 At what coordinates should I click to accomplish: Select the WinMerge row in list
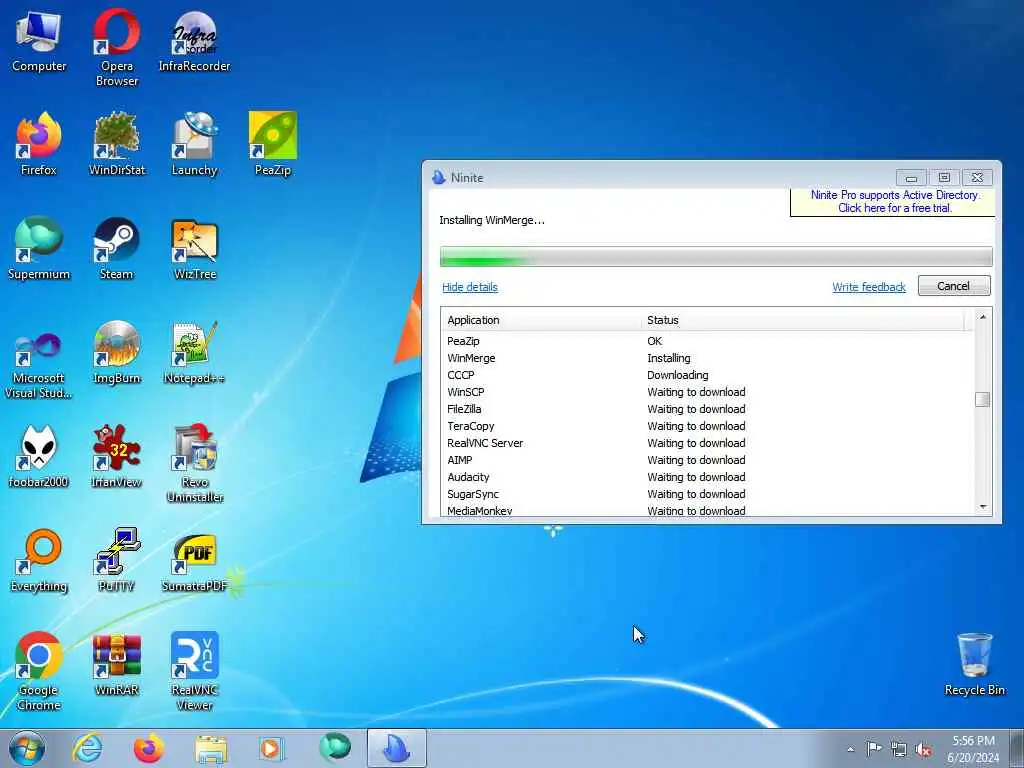click(x=707, y=358)
